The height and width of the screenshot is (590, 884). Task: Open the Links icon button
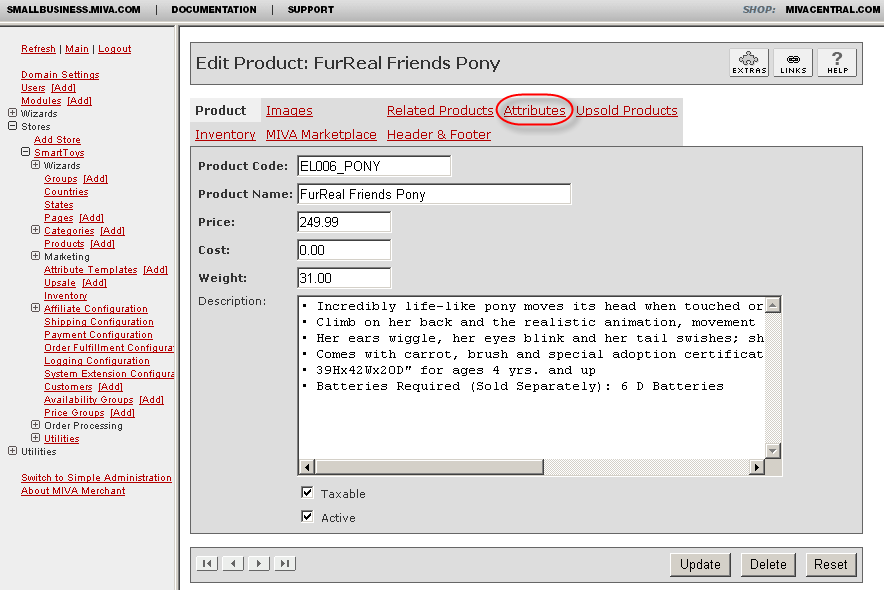(x=793, y=63)
